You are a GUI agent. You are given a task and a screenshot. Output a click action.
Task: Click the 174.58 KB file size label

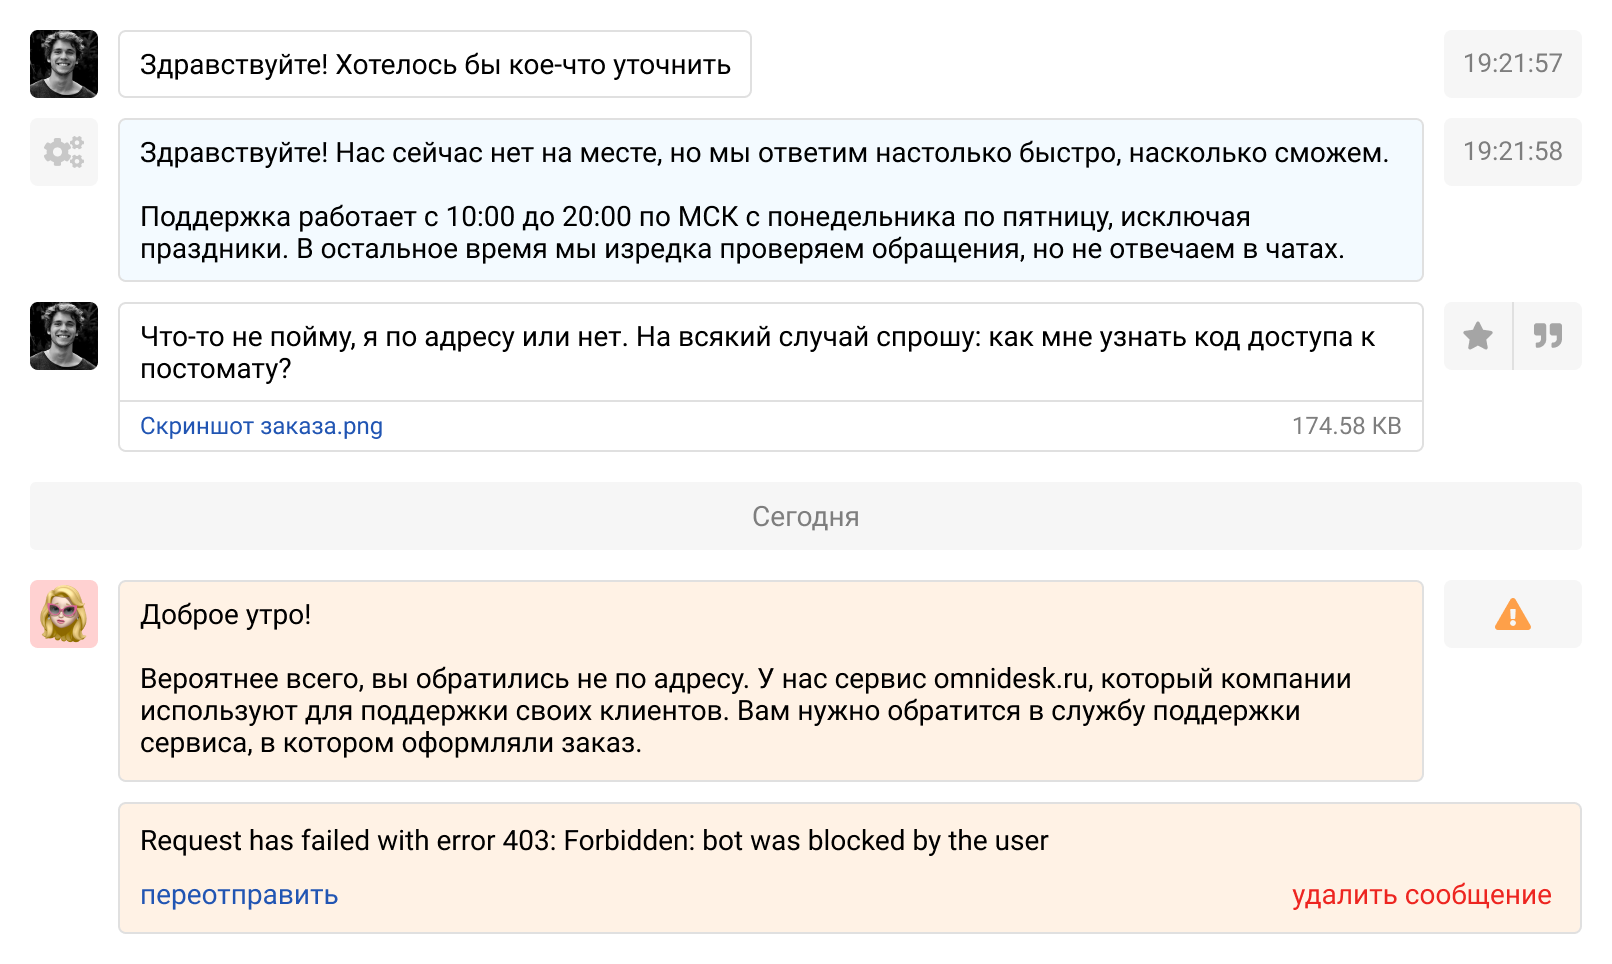pos(1346,426)
